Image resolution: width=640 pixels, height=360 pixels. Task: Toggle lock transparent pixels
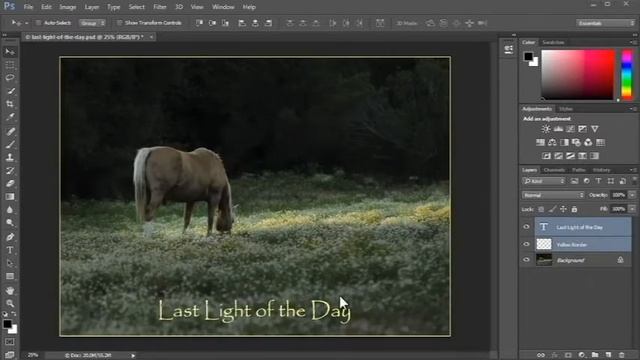click(541, 209)
